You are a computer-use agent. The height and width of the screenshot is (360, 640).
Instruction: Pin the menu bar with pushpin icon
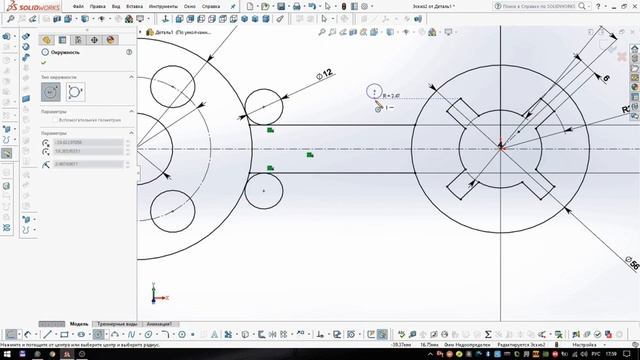point(233,7)
